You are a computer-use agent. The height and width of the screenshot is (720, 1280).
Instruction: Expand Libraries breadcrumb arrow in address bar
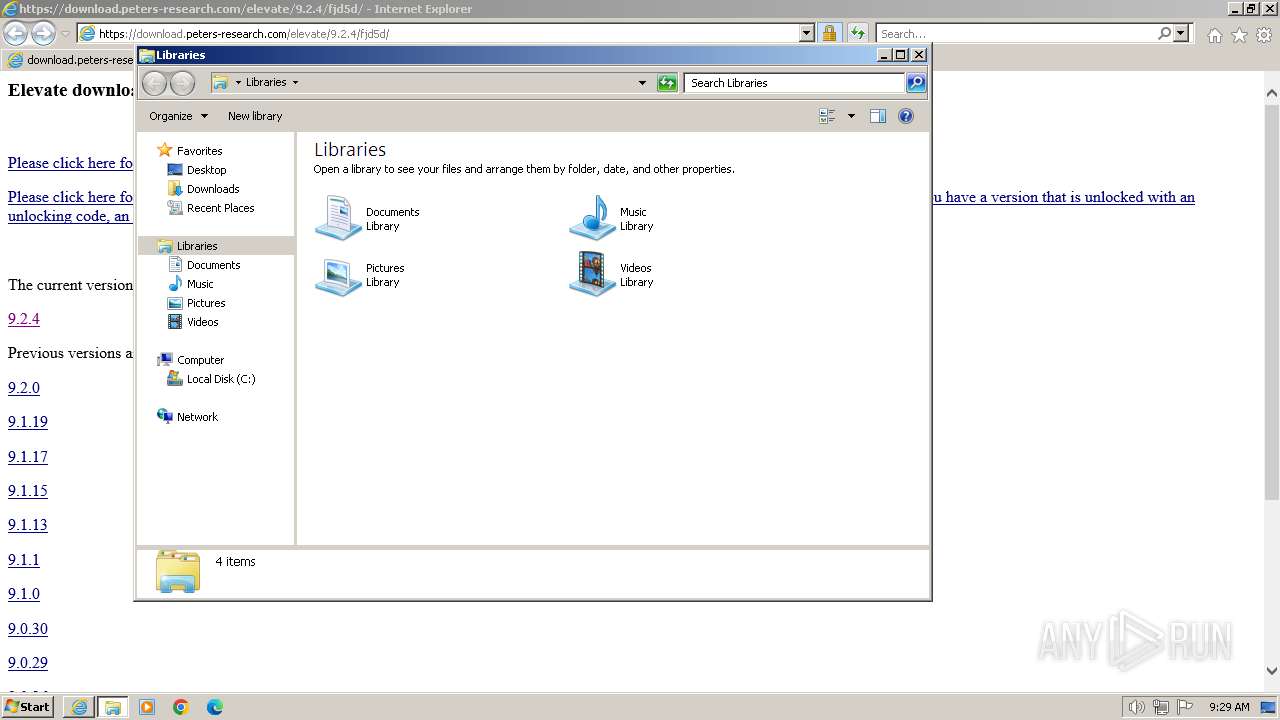[295, 83]
